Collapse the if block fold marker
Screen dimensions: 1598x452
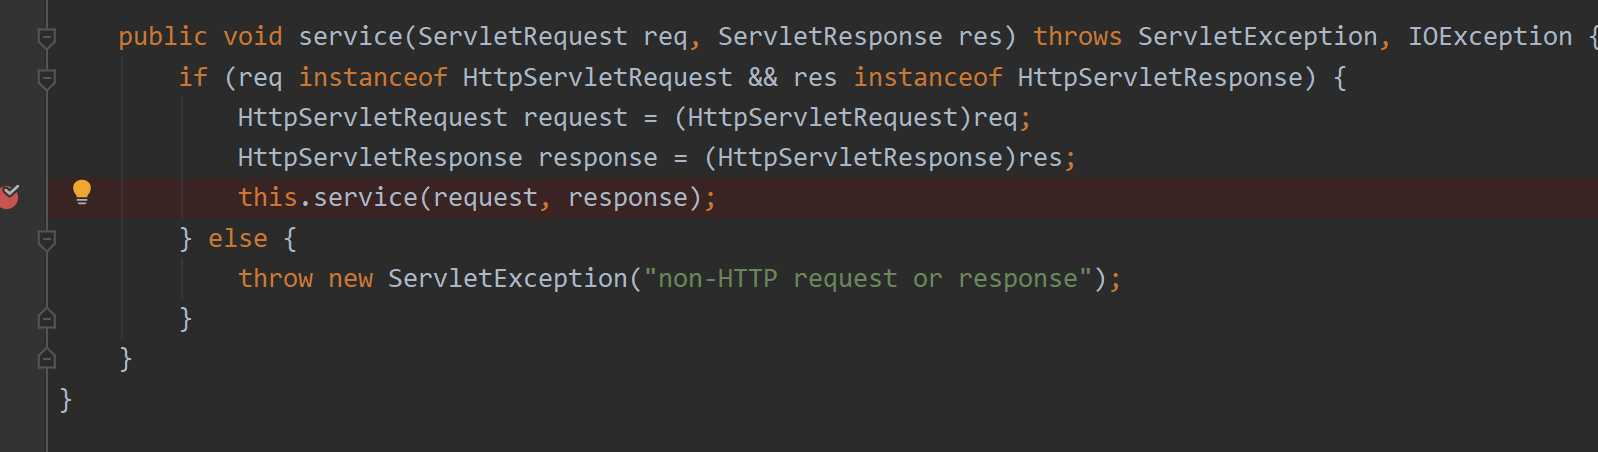click(46, 78)
